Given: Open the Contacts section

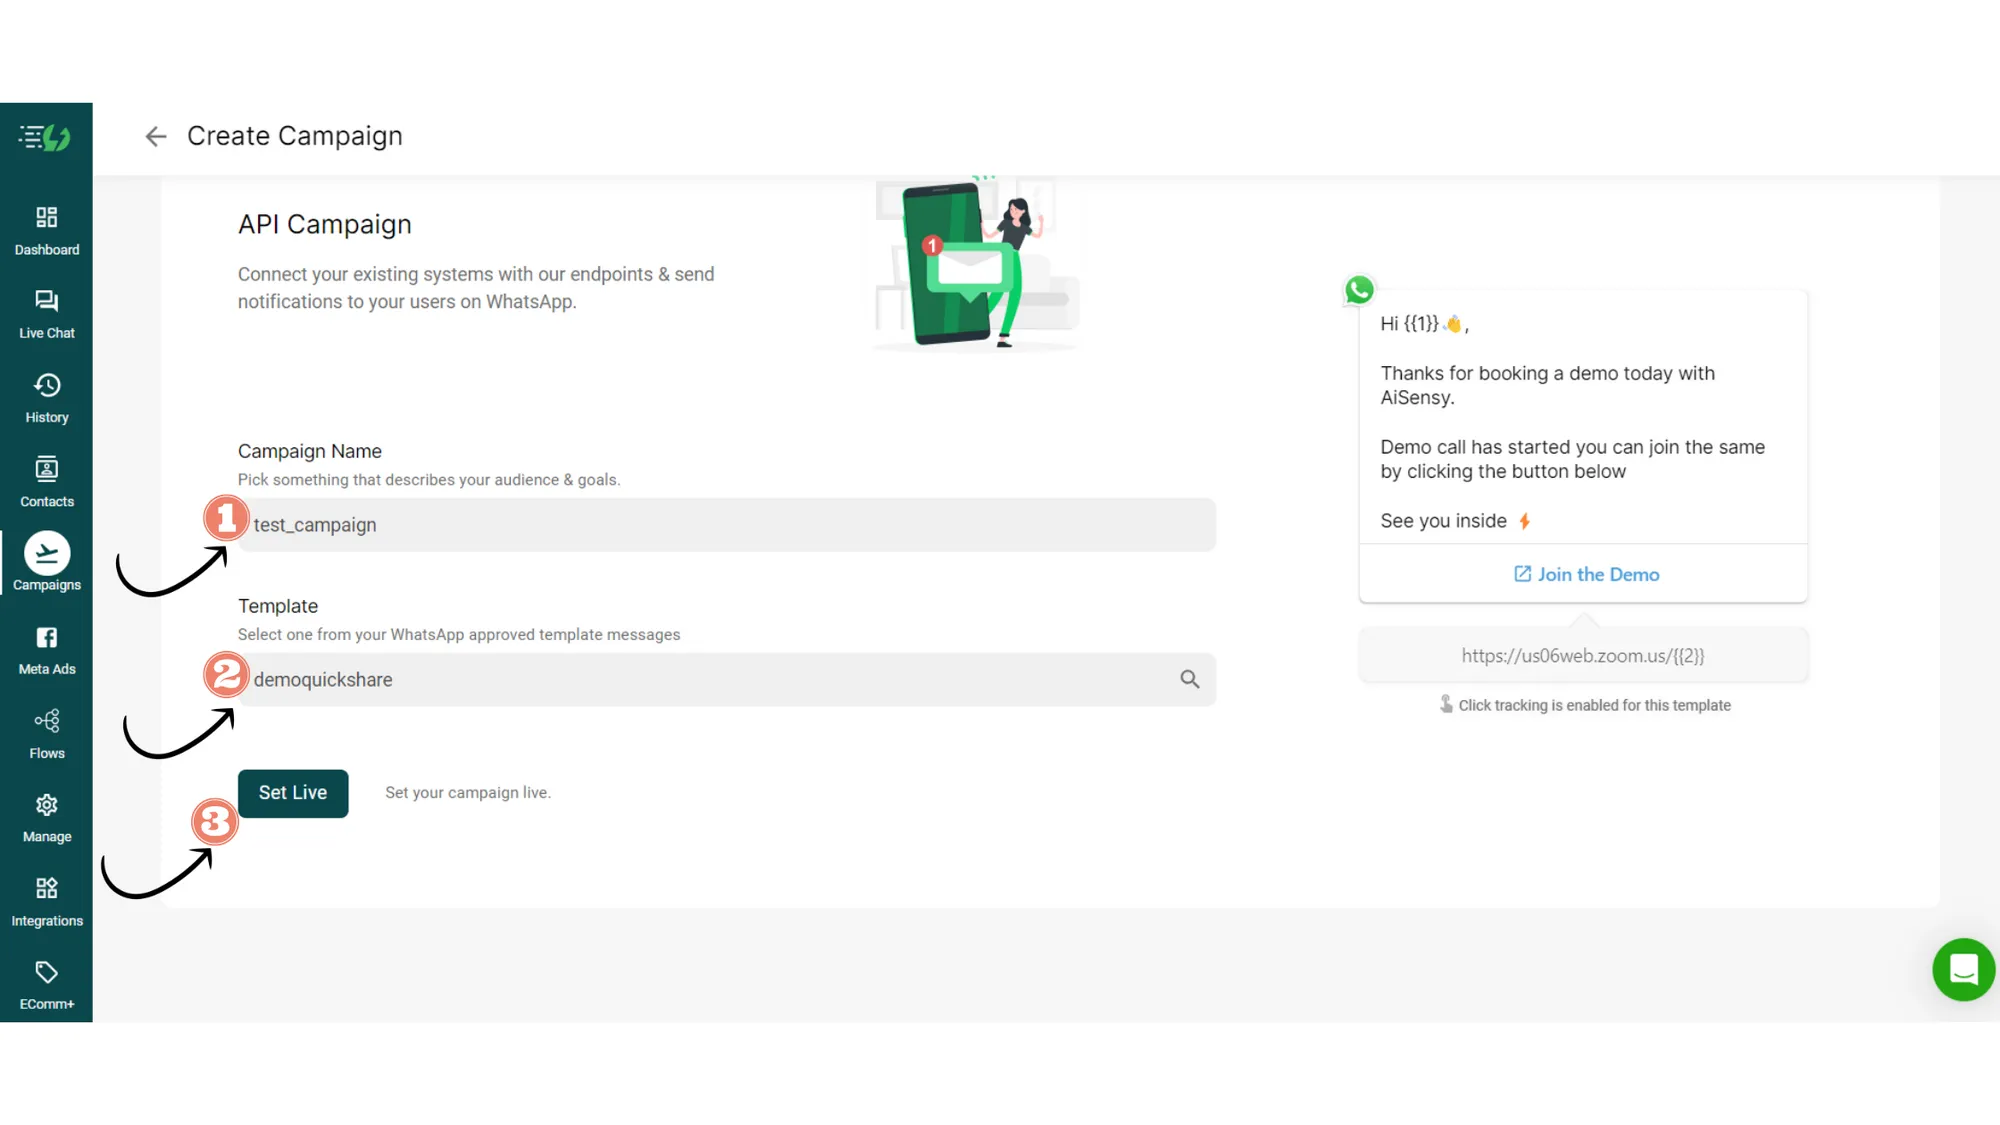Looking at the screenshot, I should [x=46, y=482].
